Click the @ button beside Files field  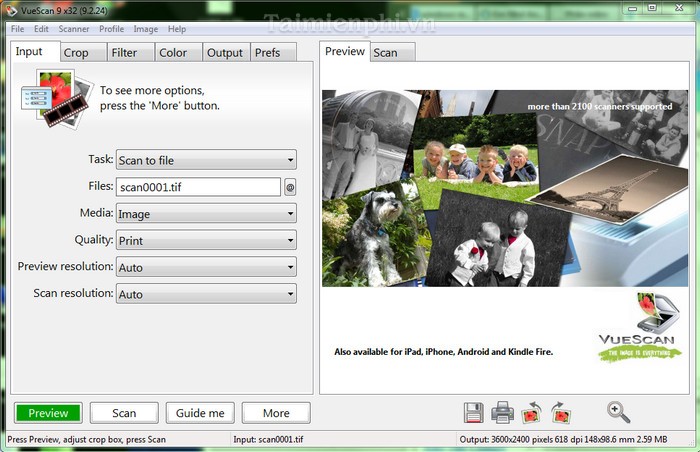click(x=290, y=187)
